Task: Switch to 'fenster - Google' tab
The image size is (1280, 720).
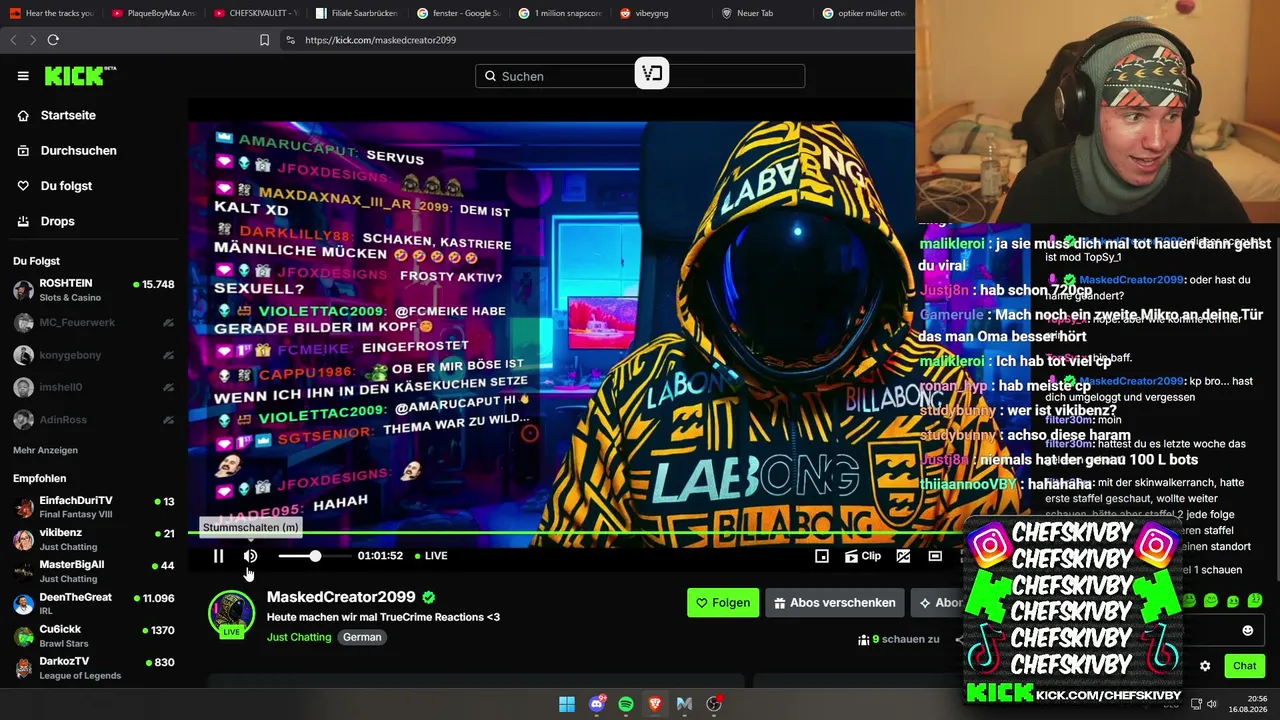Action: point(458,13)
